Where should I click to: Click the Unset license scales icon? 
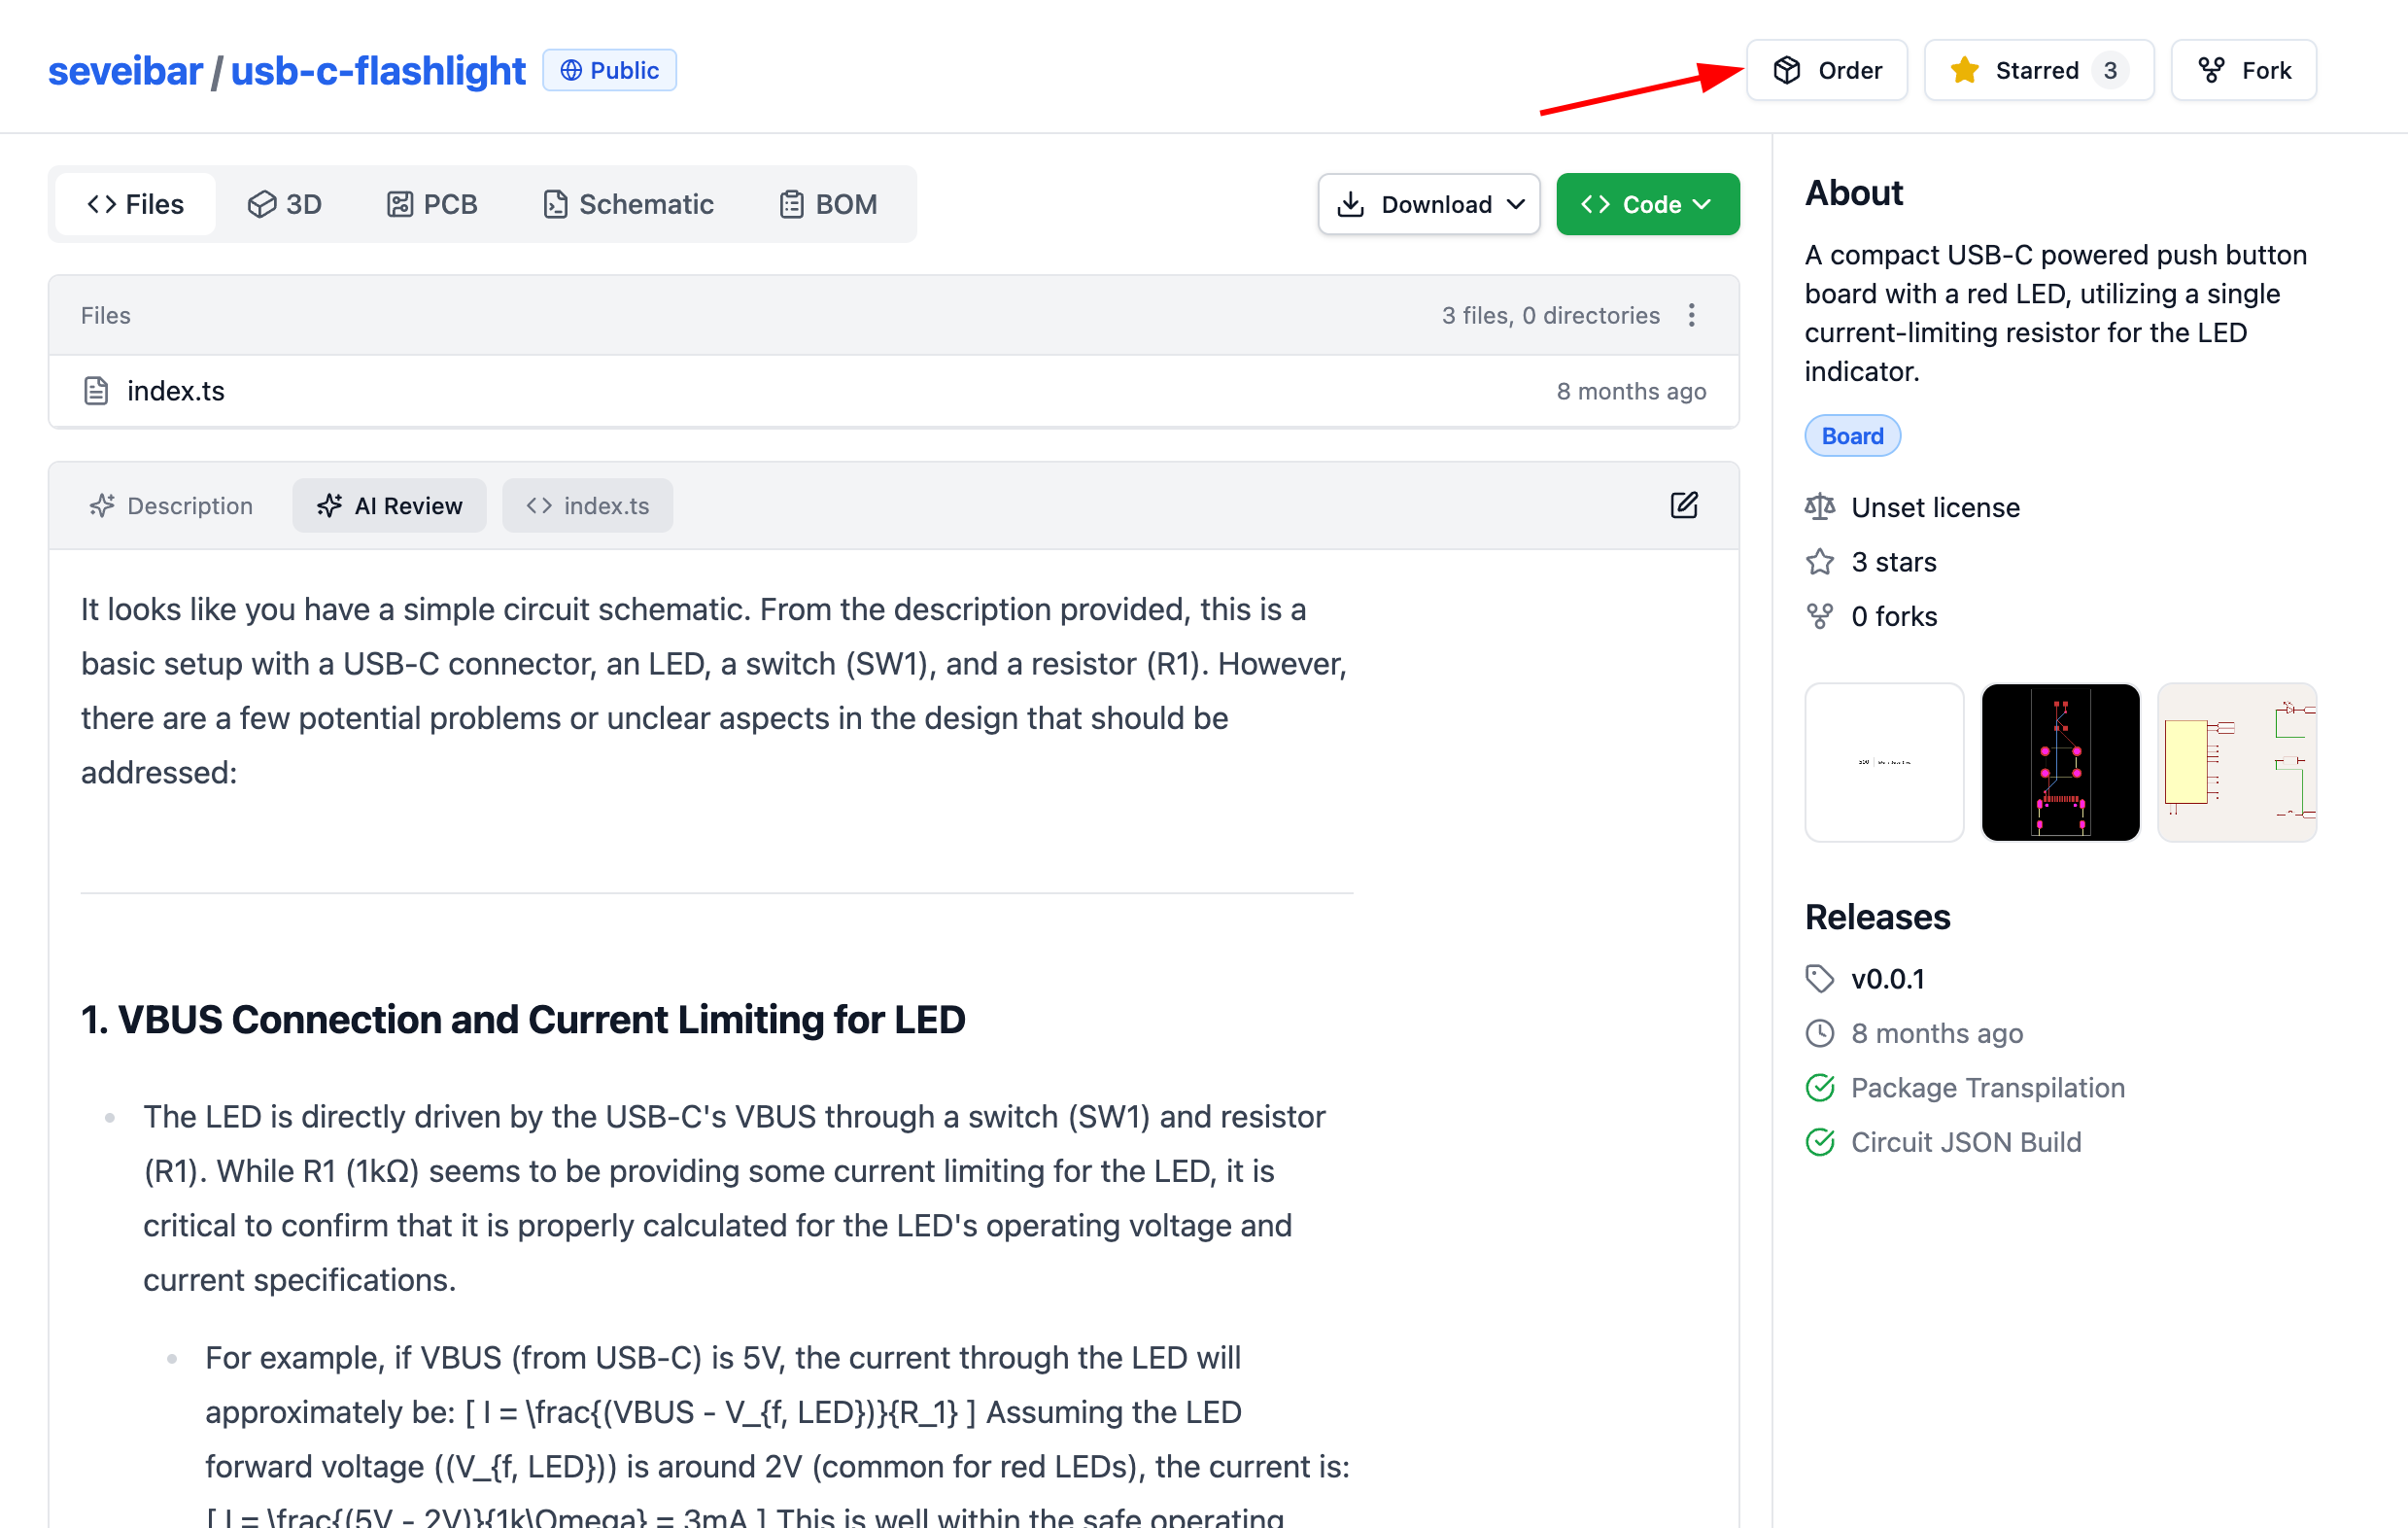pyautogui.click(x=1819, y=507)
